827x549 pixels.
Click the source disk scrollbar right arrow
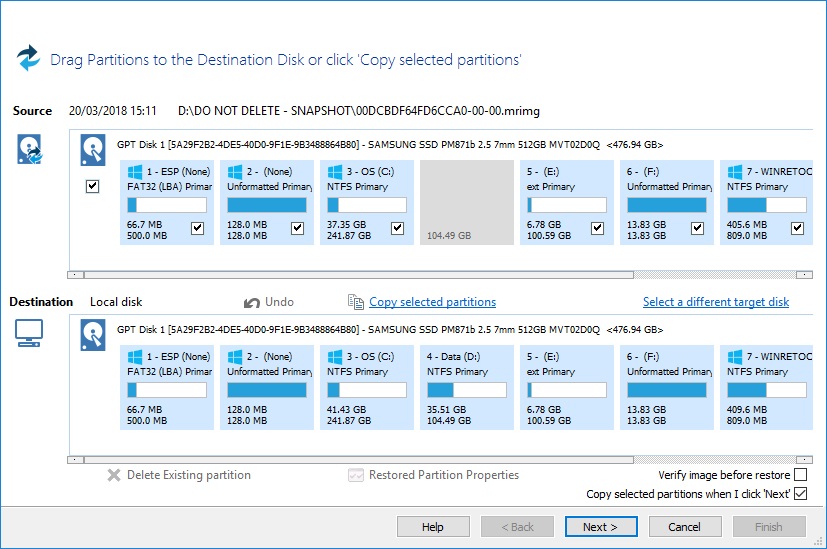click(804, 275)
